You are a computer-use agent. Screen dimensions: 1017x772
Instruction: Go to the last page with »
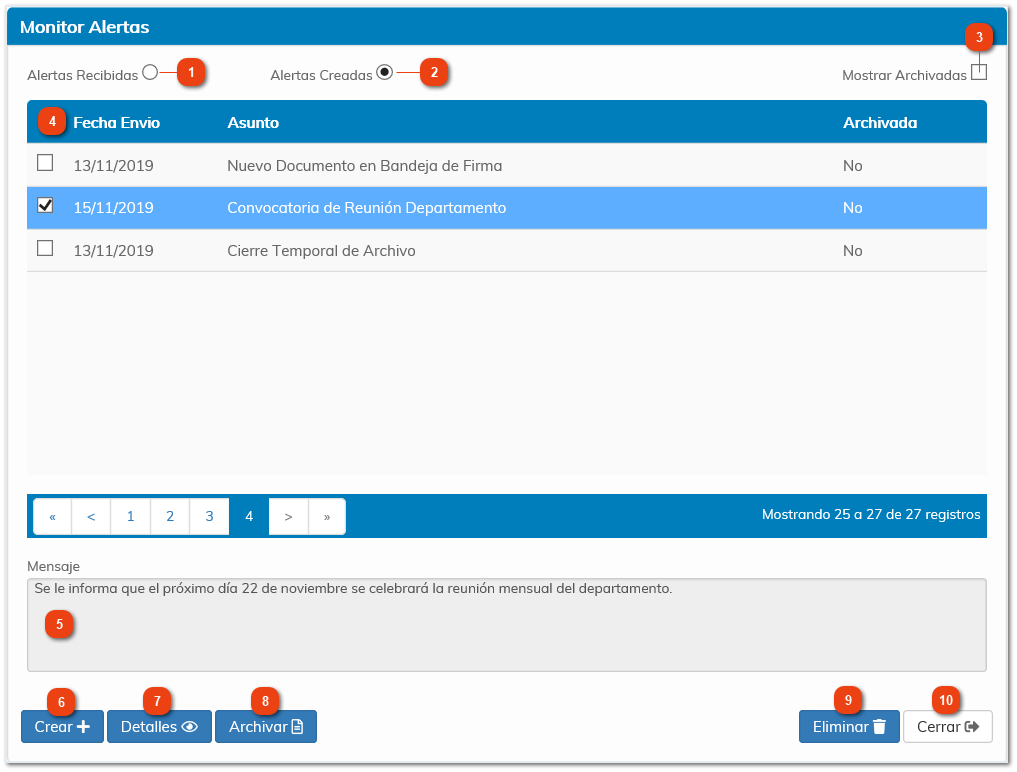(x=327, y=517)
